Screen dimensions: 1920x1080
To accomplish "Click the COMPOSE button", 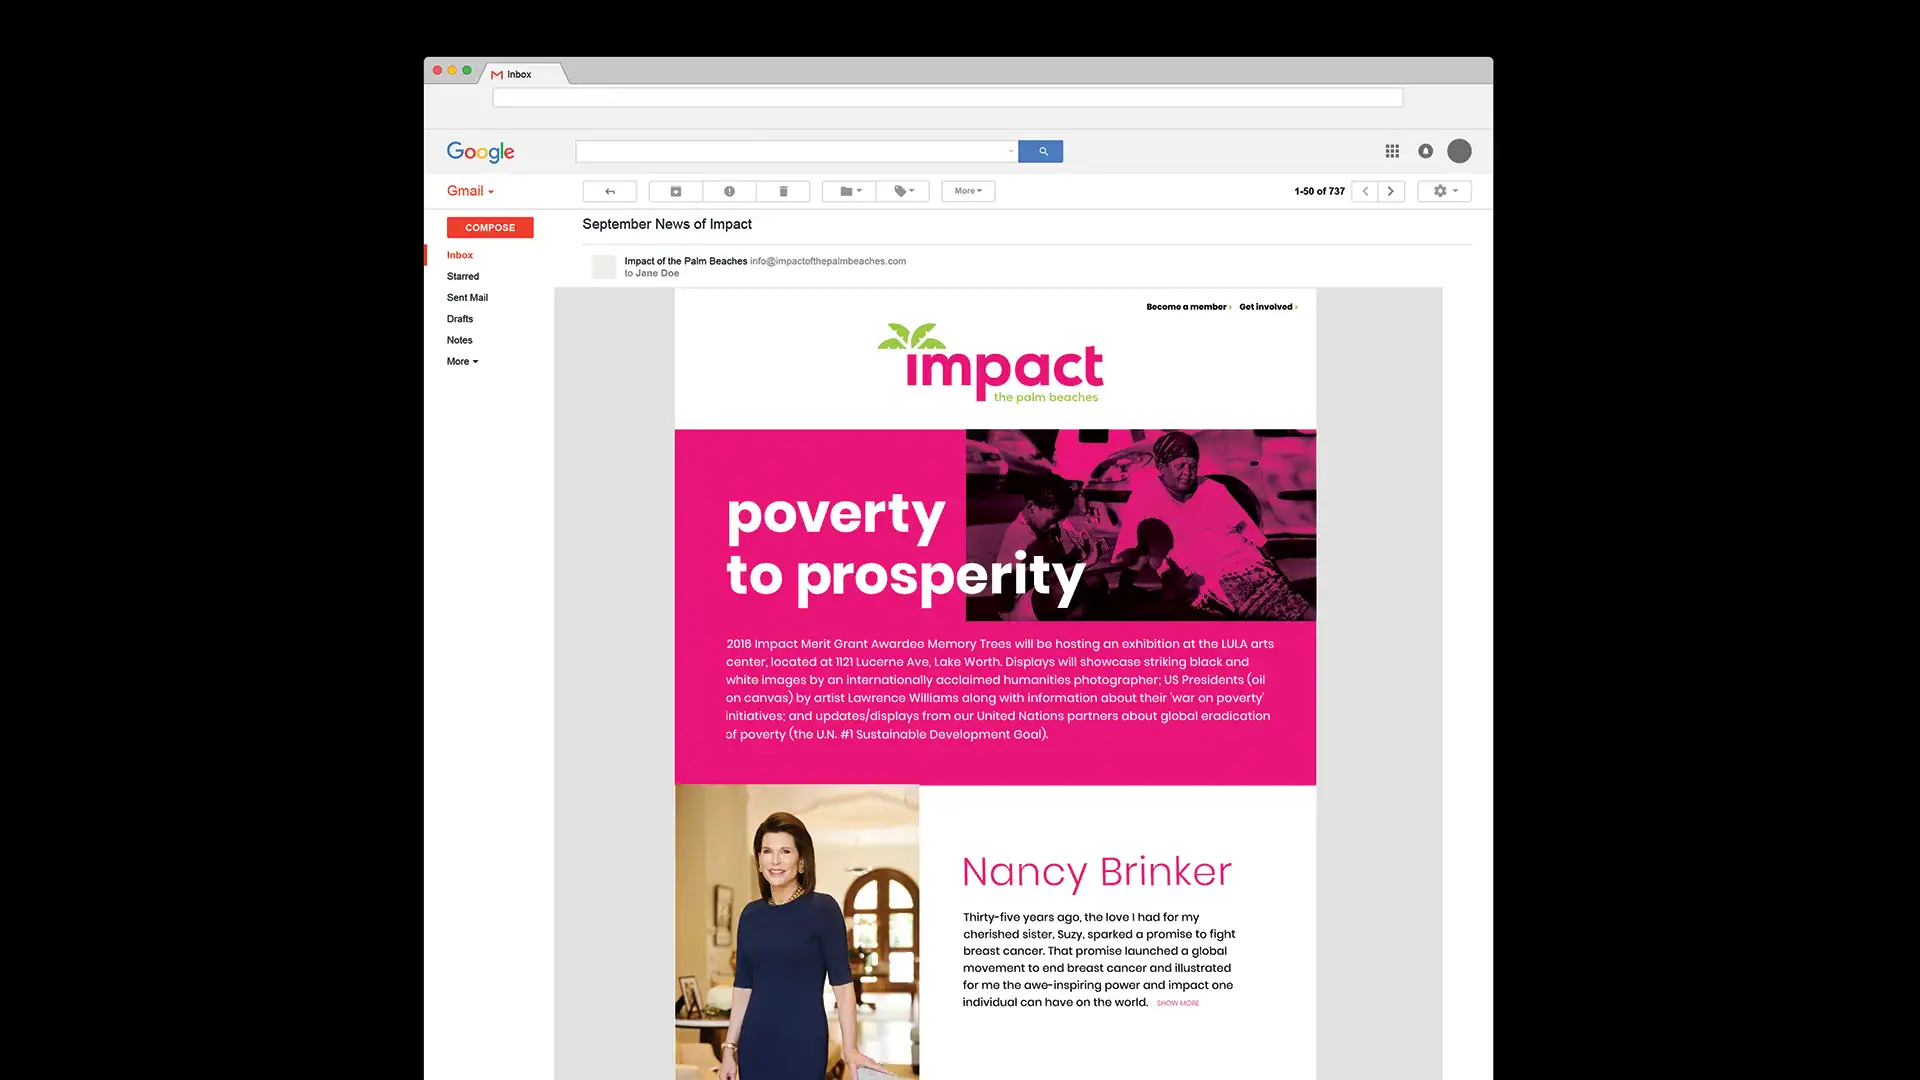I will tap(490, 228).
